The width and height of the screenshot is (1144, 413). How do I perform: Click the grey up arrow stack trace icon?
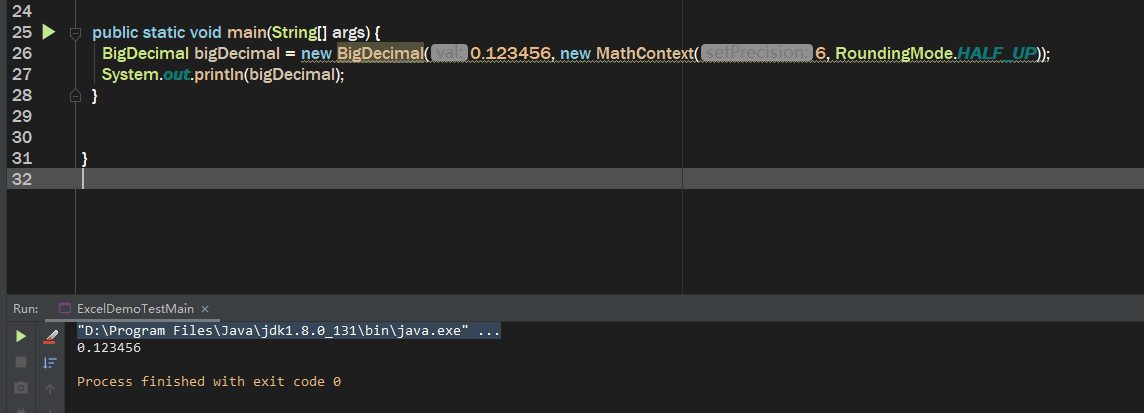49,387
